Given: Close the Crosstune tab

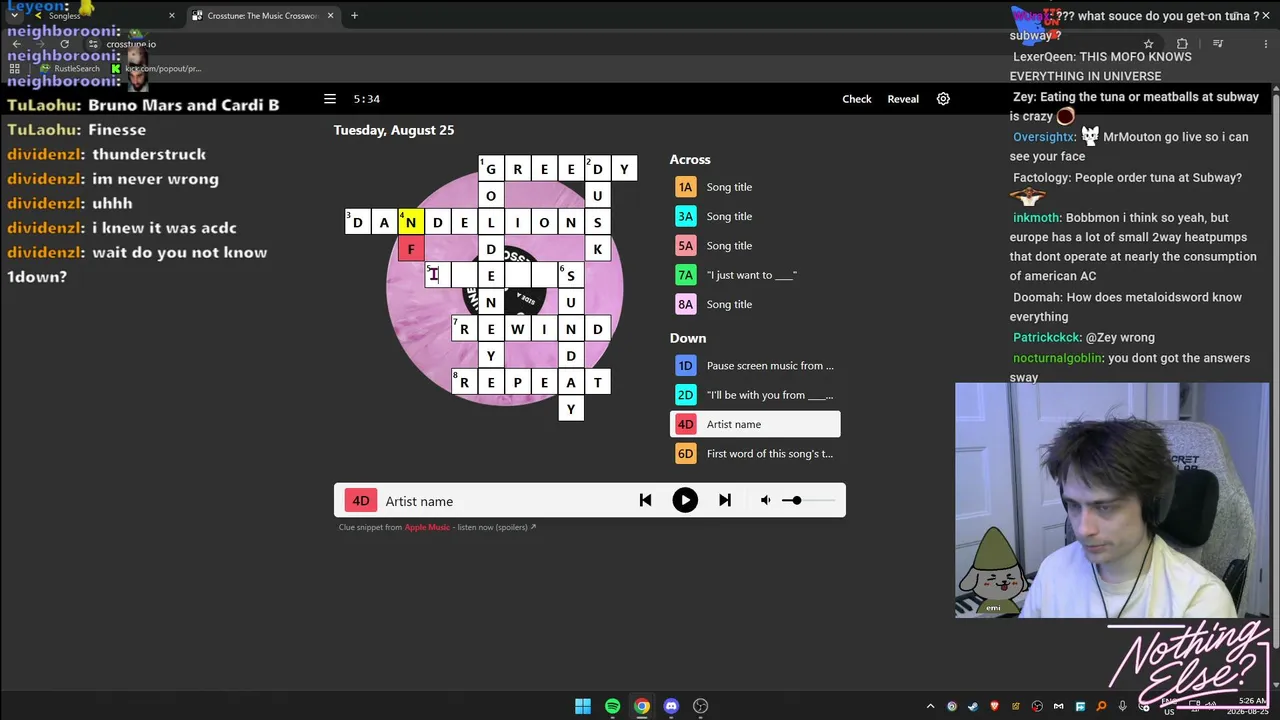Looking at the screenshot, I should point(330,16).
